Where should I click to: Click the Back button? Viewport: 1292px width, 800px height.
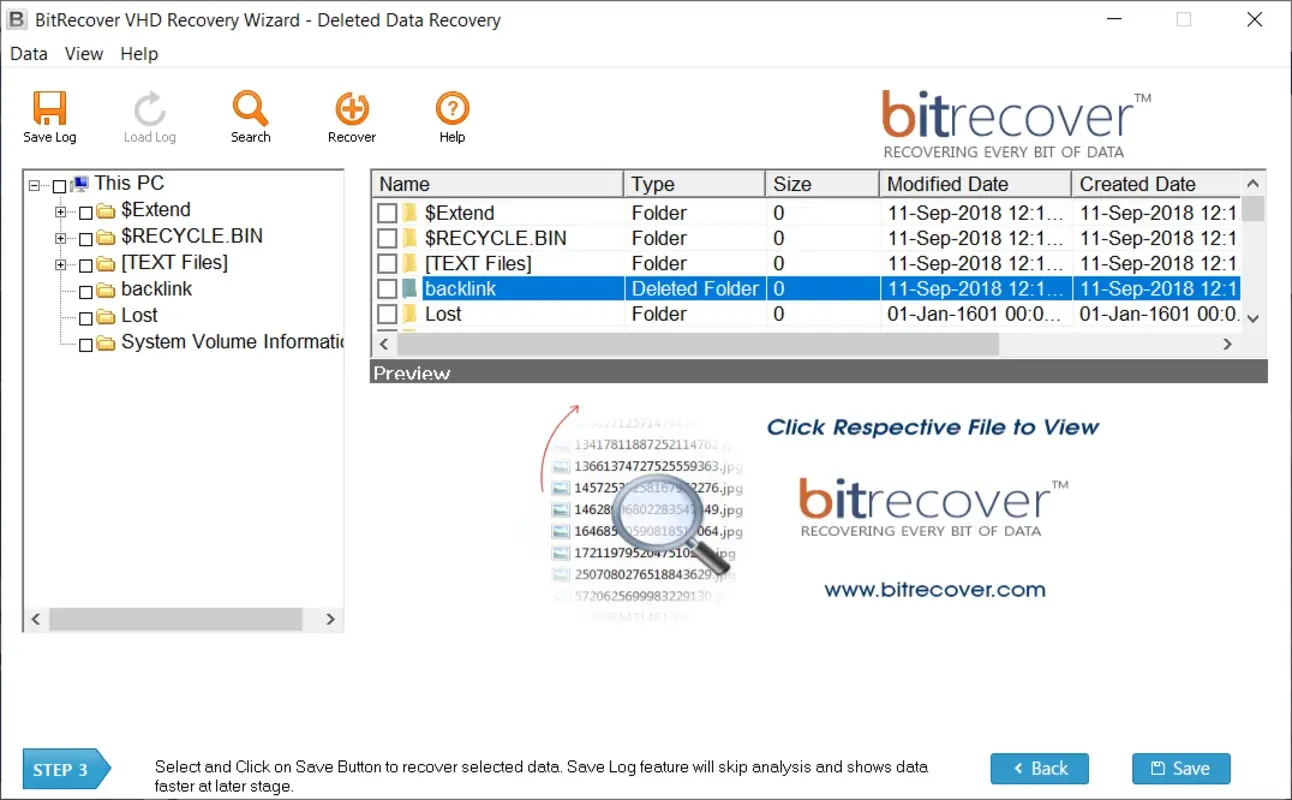[x=1040, y=768]
